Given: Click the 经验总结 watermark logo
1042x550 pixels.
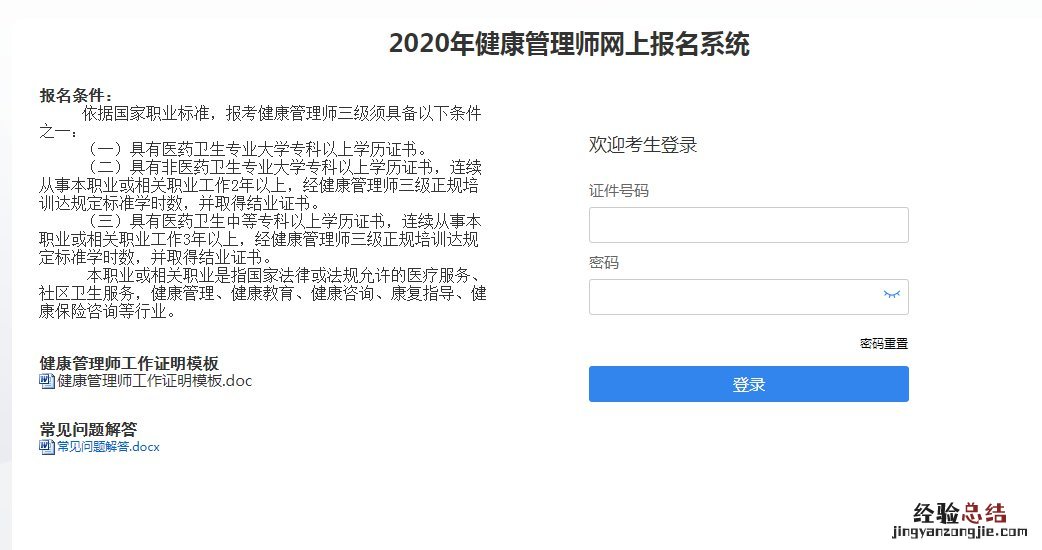Looking at the screenshot, I should point(960,513).
